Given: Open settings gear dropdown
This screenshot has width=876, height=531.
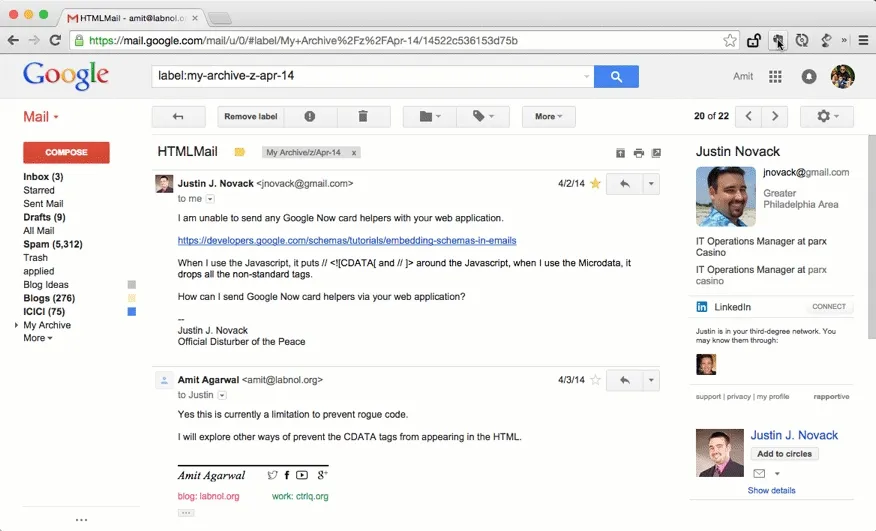Looking at the screenshot, I should [x=827, y=116].
